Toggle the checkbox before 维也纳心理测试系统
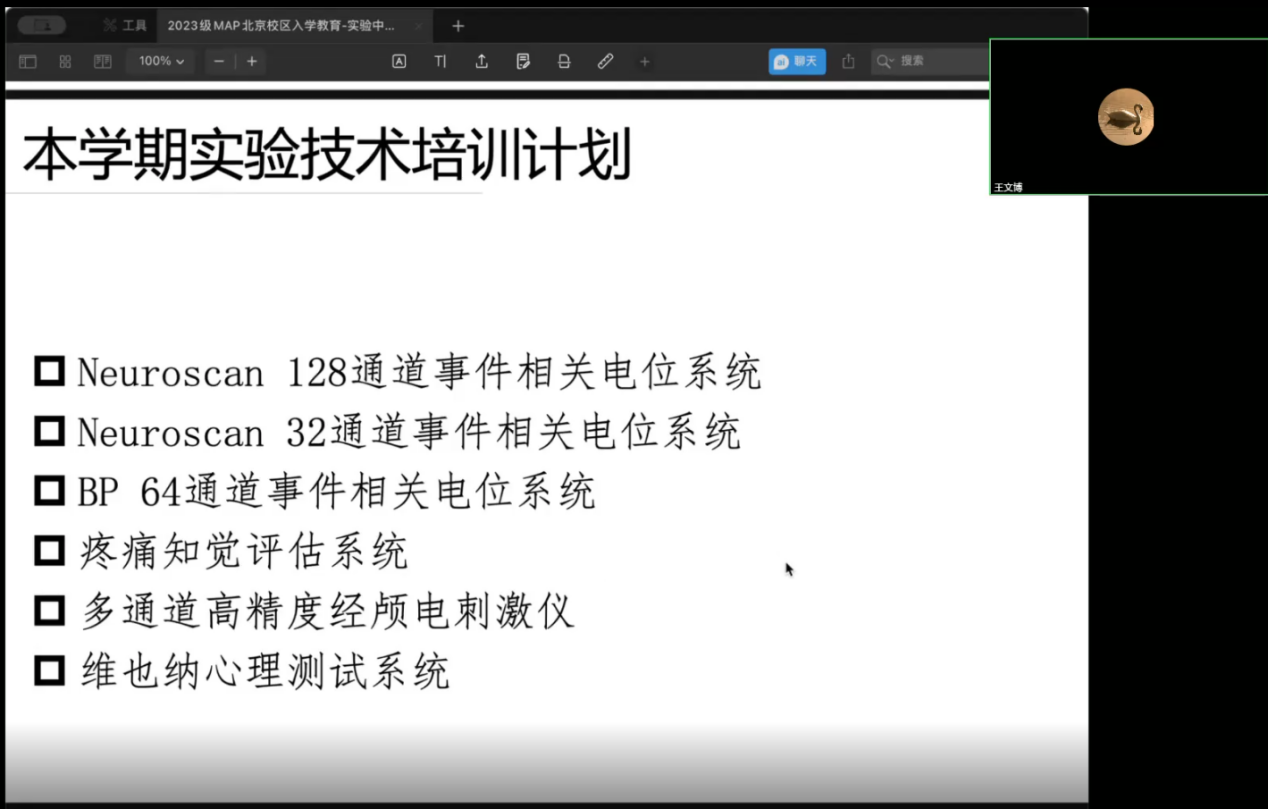Screen dimensions: 1268x809 click(x=48, y=670)
